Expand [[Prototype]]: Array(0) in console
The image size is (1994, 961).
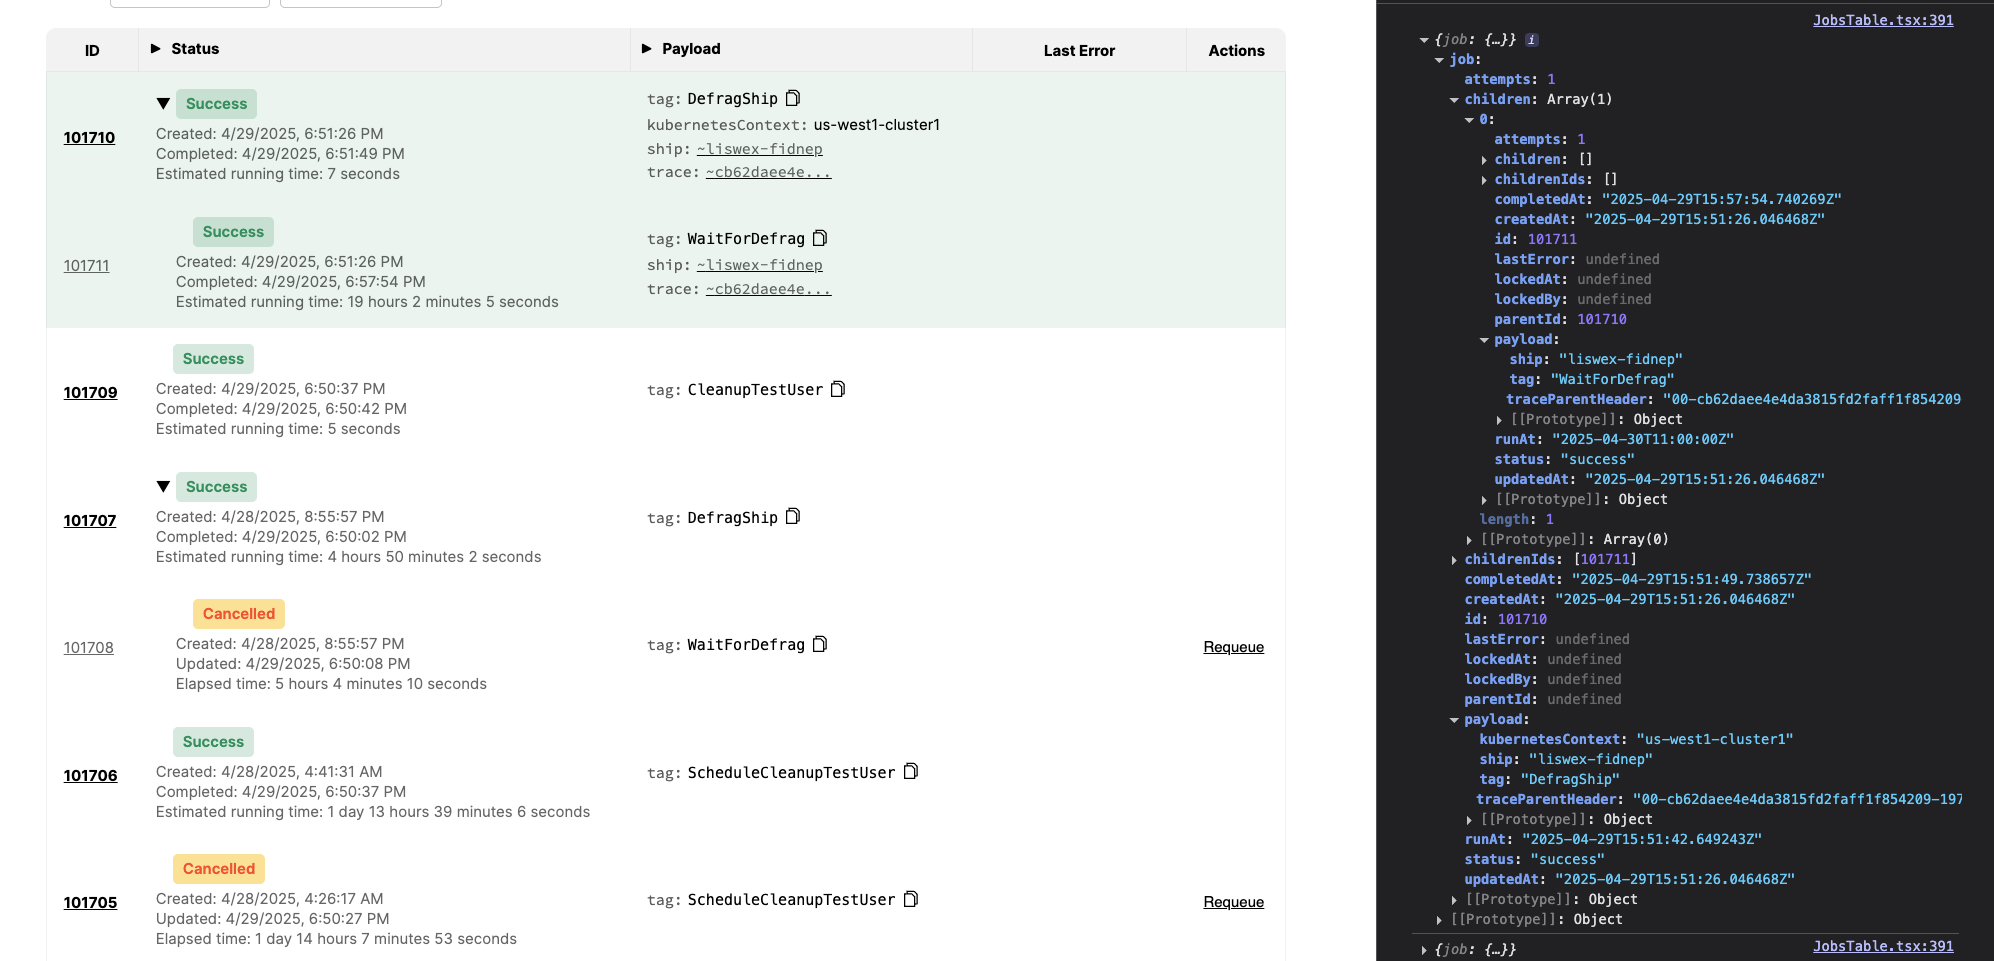[x=1469, y=540]
